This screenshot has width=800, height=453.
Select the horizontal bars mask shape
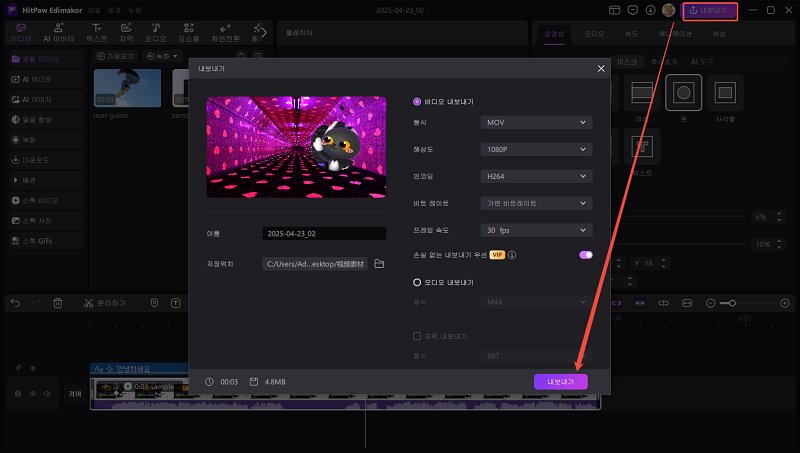point(641,92)
